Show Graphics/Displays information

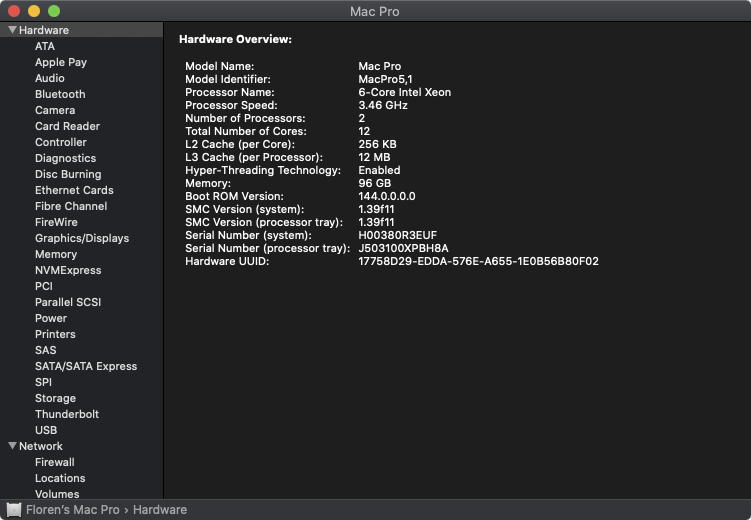click(82, 238)
